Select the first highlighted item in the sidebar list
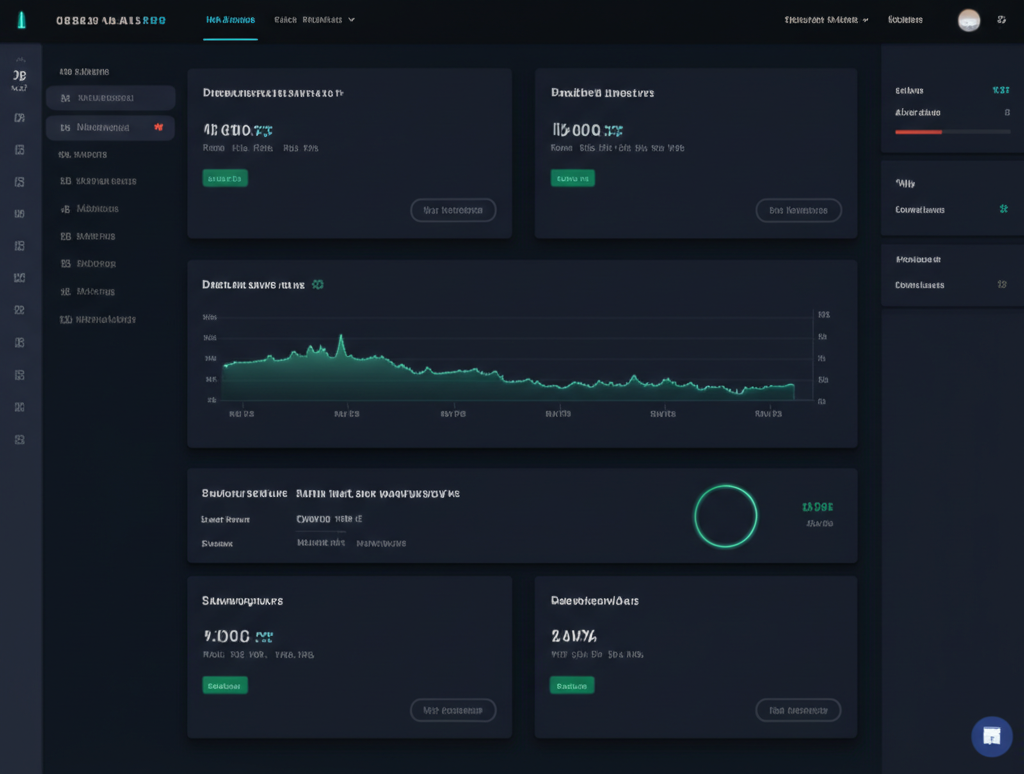1024x774 pixels. (110, 98)
